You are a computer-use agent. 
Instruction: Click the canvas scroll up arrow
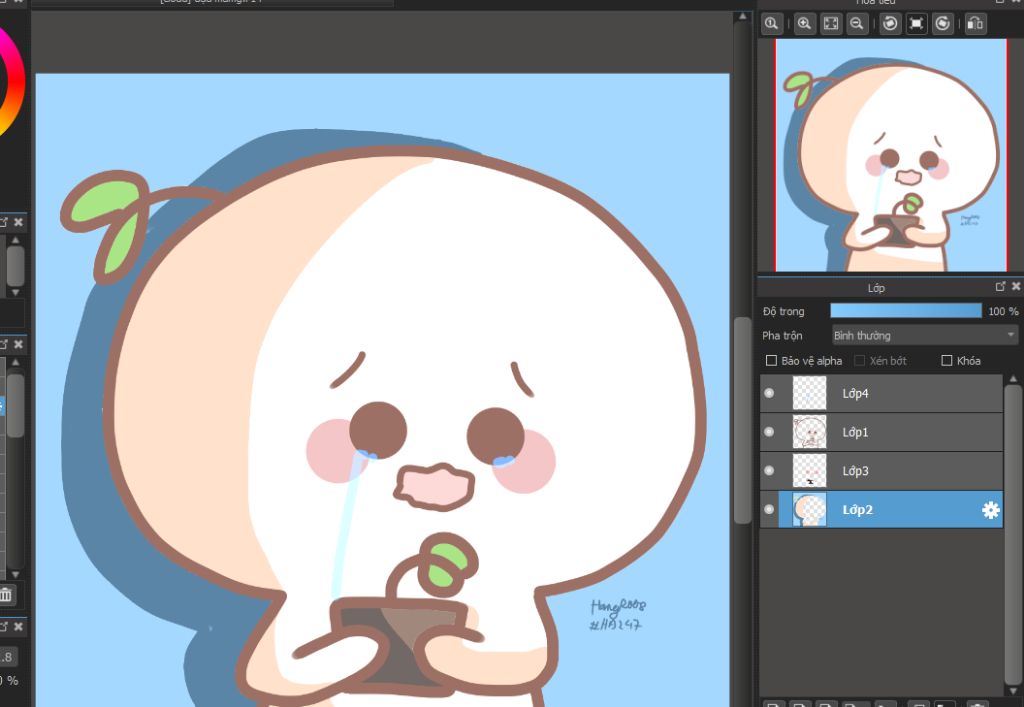[x=743, y=16]
